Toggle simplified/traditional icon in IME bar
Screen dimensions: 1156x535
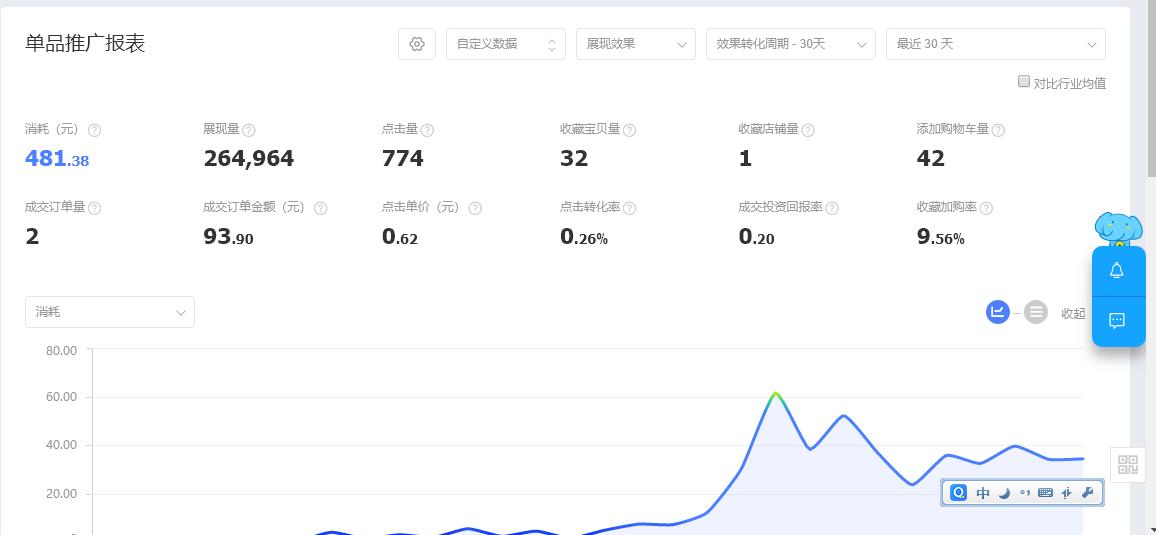[x=1066, y=493]
